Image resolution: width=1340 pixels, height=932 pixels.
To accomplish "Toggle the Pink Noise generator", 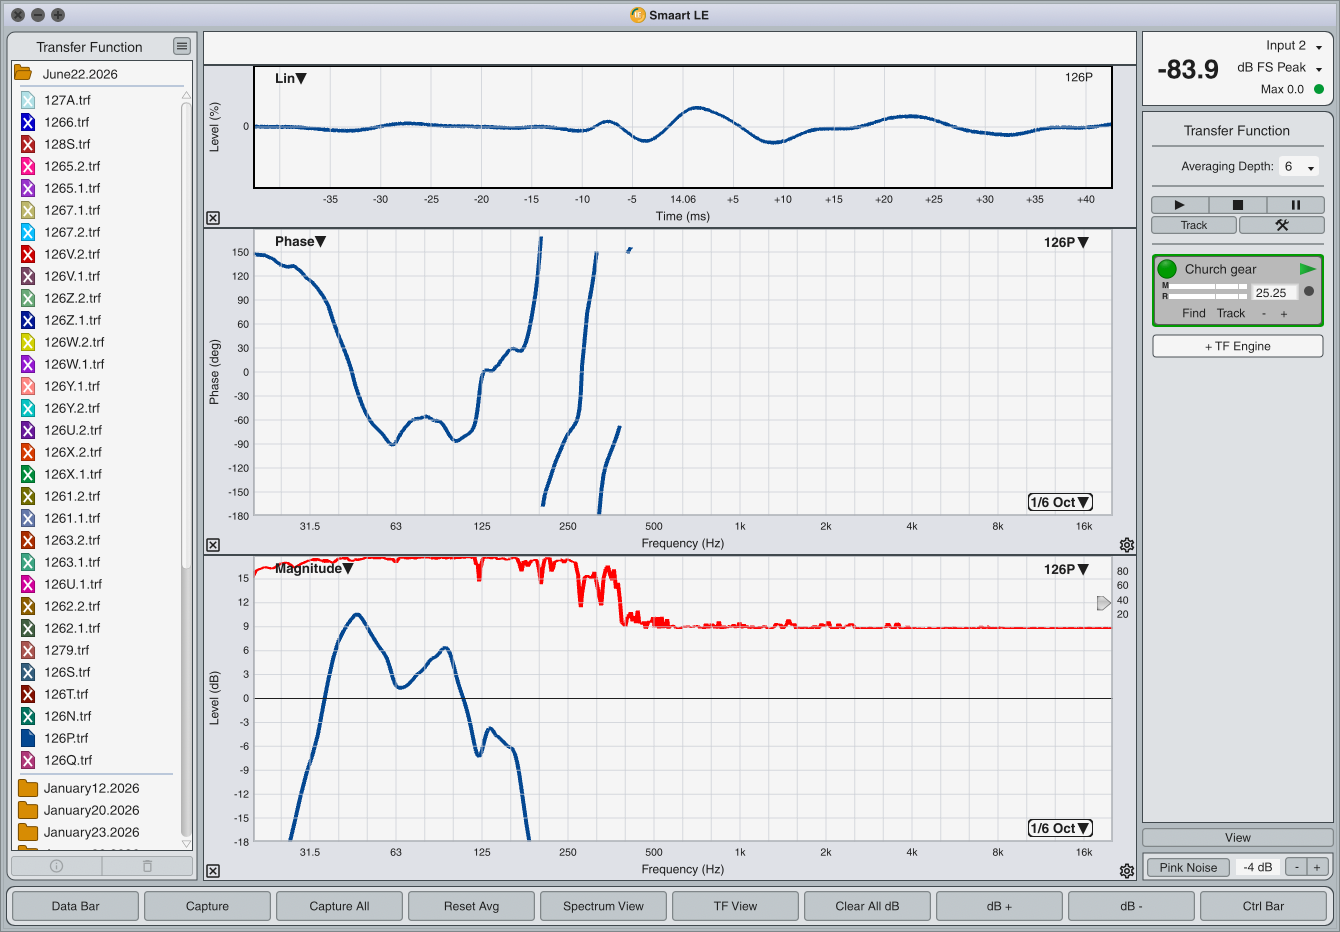I will [x=1188, y=867].
